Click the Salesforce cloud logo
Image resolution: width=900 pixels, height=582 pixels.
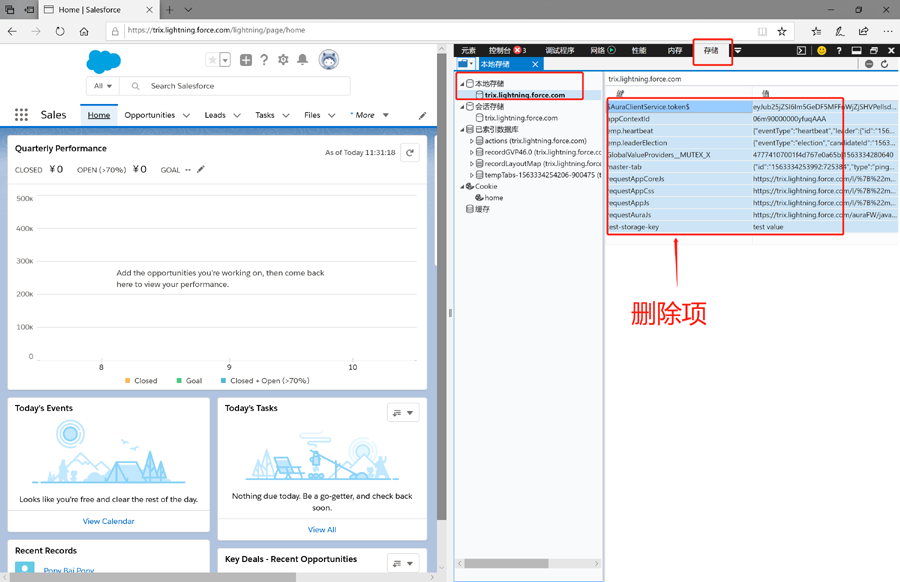pos(103,61)
